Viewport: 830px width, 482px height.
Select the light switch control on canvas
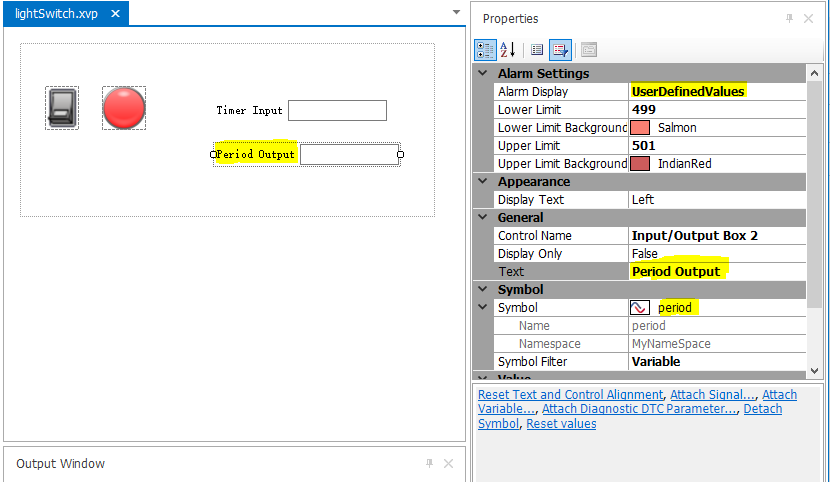(62, 108)
